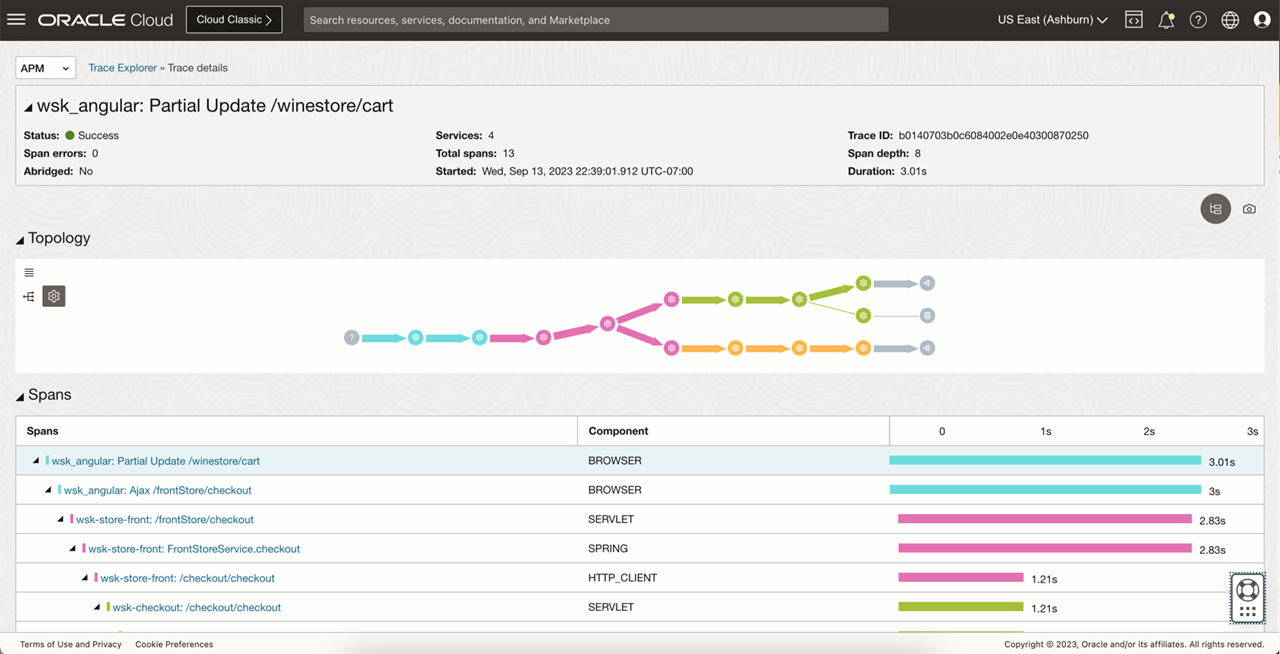Select the gray question-mark topology node

coord(351,338)
